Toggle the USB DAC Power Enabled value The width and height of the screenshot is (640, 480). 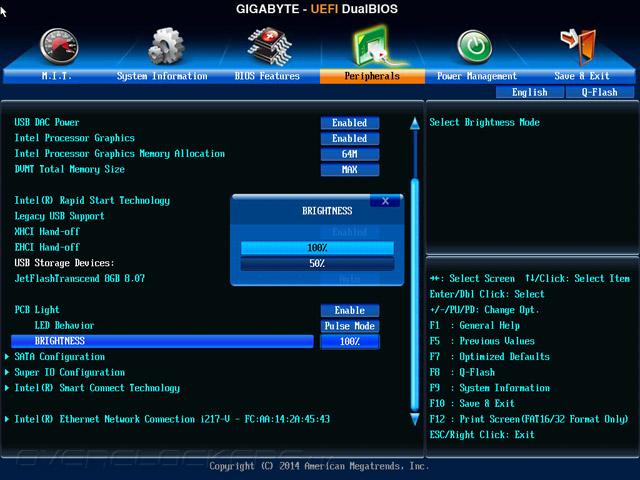[x=350, y=123]
